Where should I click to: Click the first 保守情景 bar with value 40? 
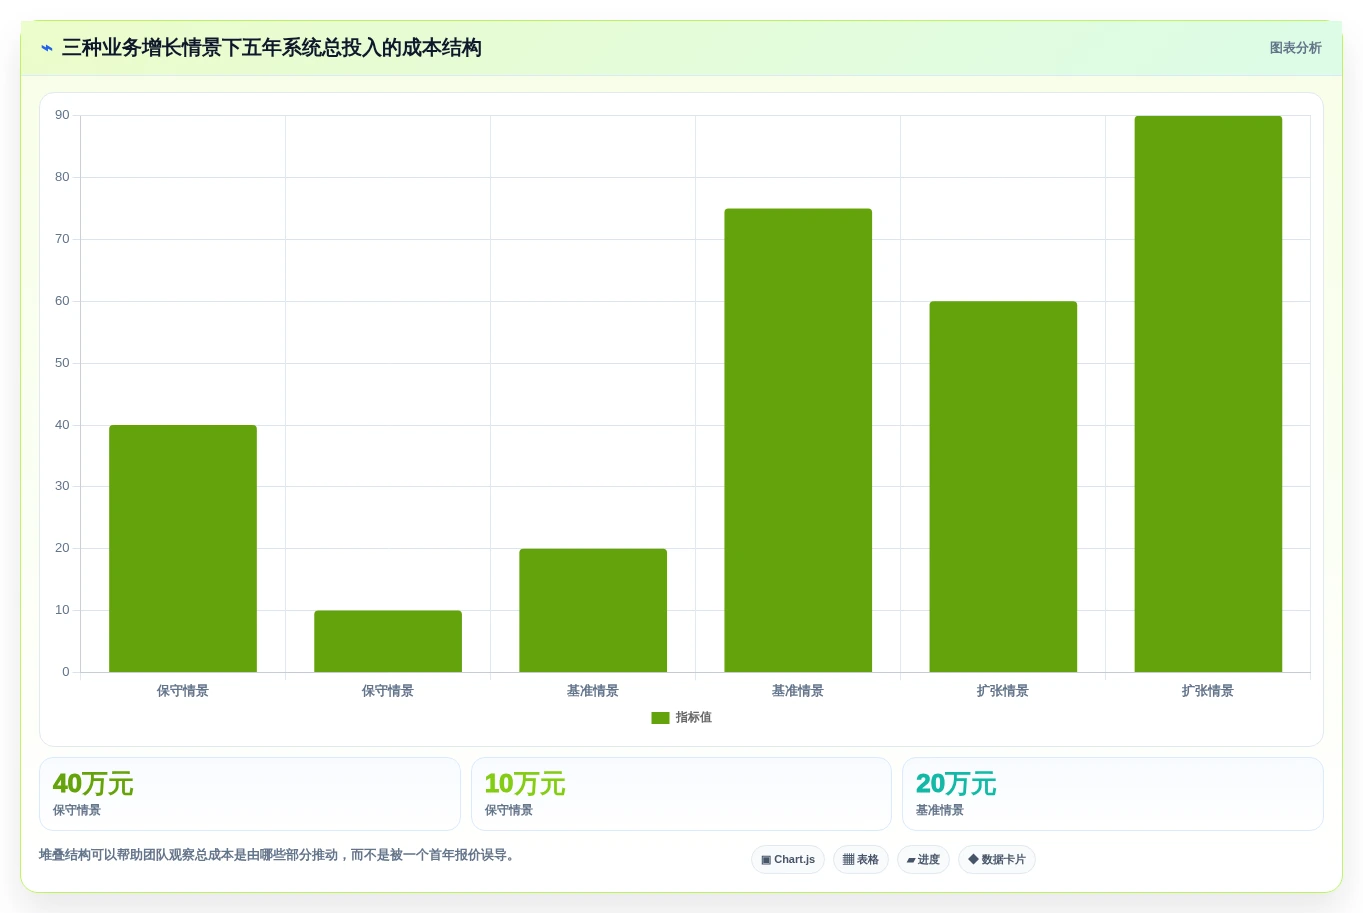point(183,549)
